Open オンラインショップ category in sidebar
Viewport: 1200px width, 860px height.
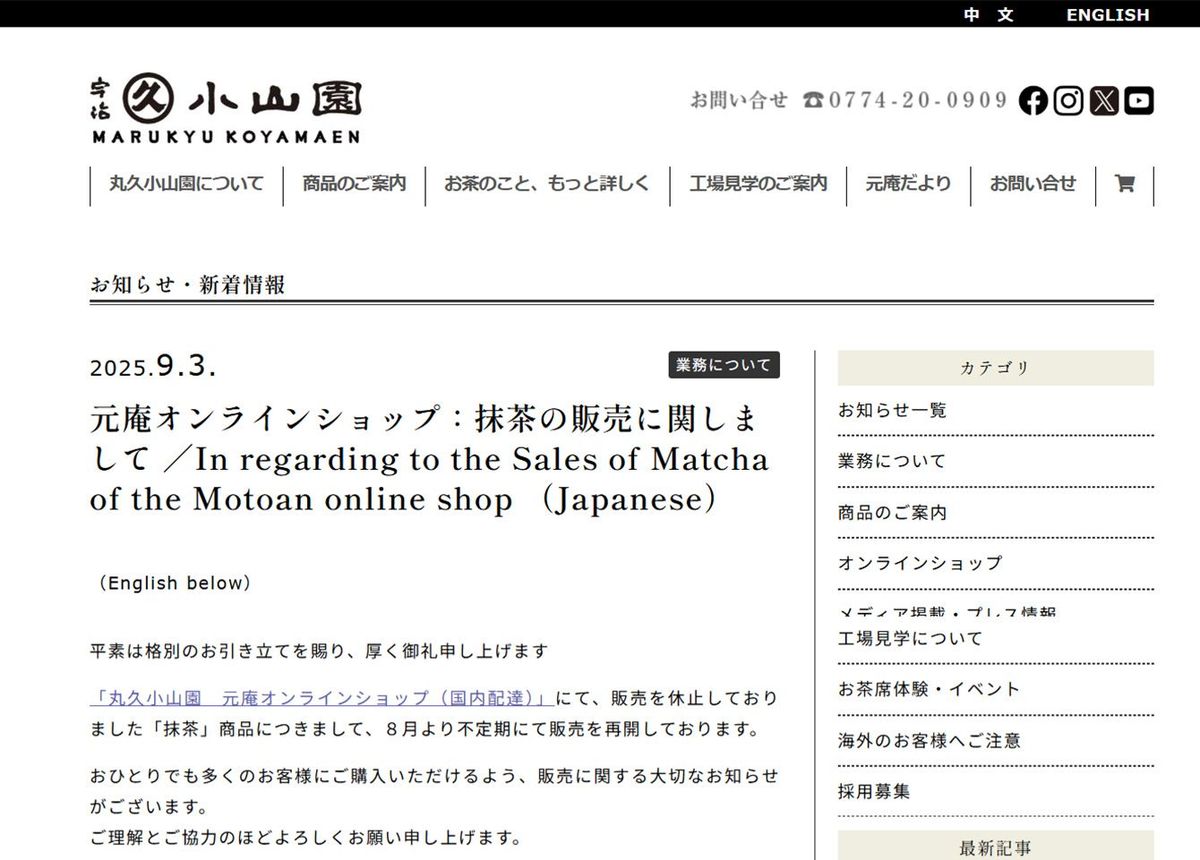919,563
